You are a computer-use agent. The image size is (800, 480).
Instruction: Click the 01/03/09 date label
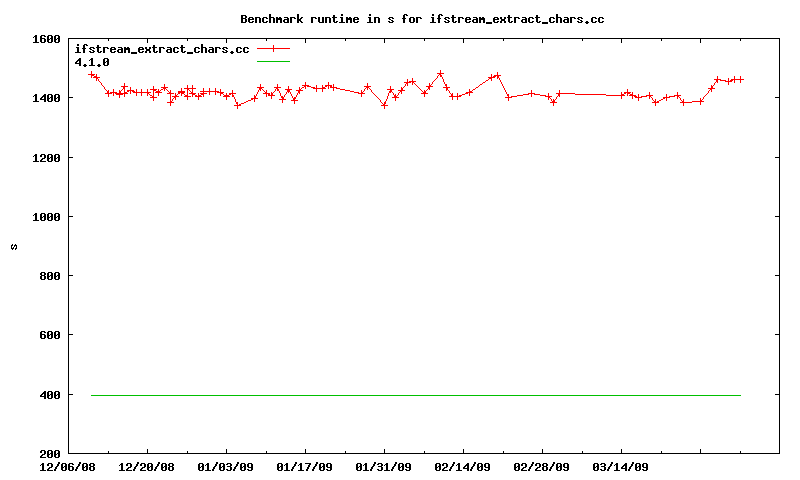pos(226,467)
